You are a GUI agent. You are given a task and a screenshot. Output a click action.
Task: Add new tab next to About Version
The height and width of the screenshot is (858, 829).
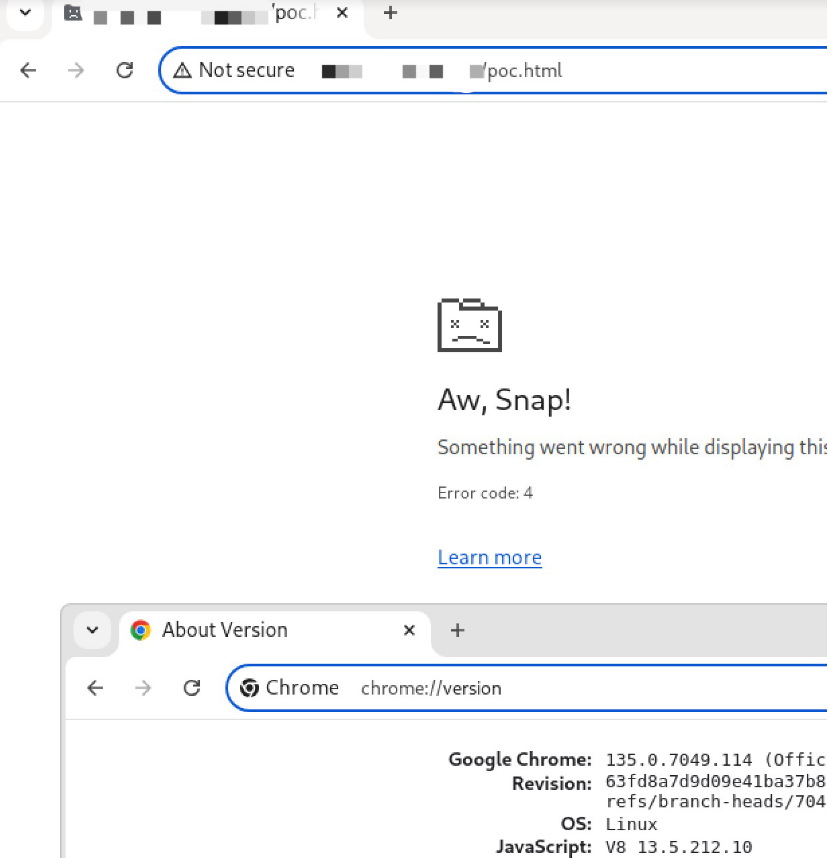click(x=457, y=630)
